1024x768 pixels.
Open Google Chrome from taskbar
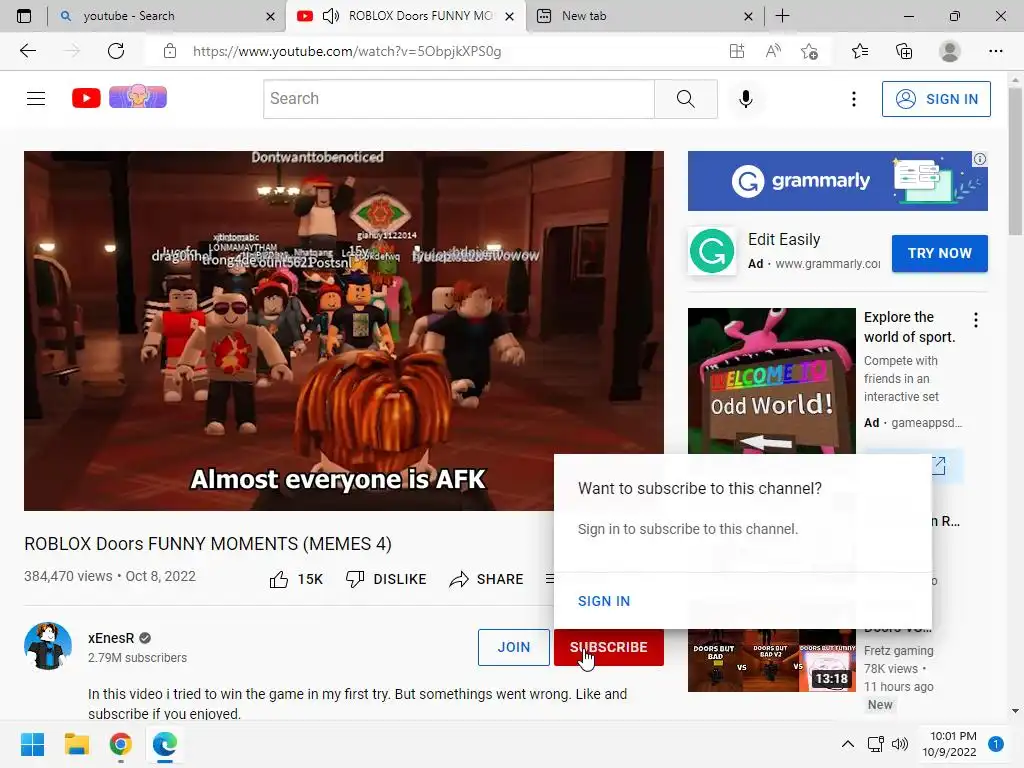tap(121, 744)
